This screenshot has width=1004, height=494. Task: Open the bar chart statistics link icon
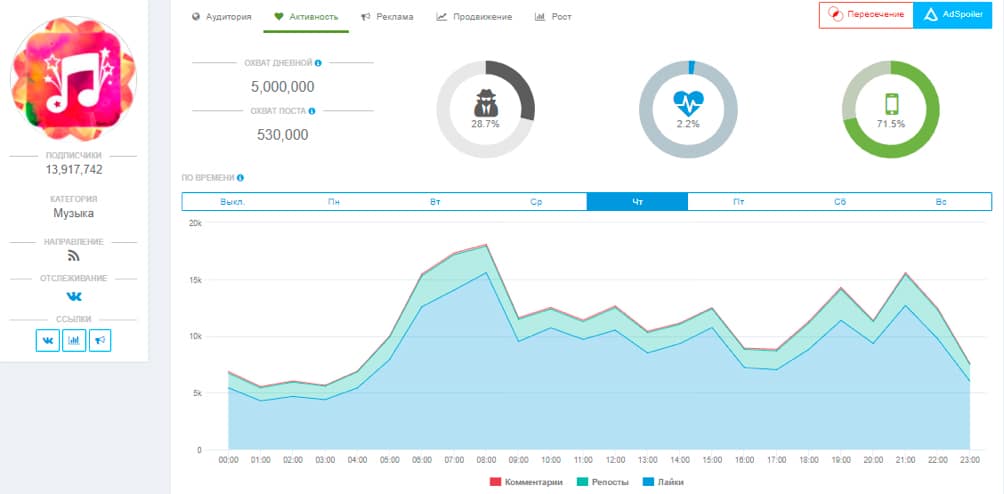(x=74, y=341)
